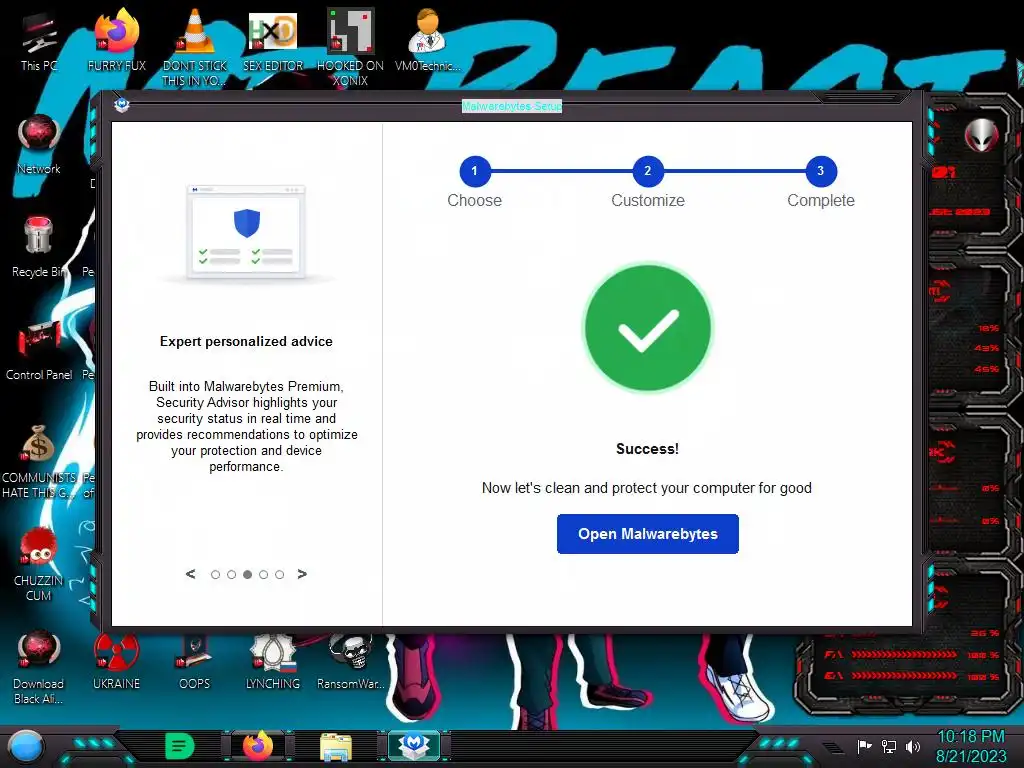Open Download Black Ali... desktop icon
Viewport: 1024px width, 768px height.
[39, 667]
